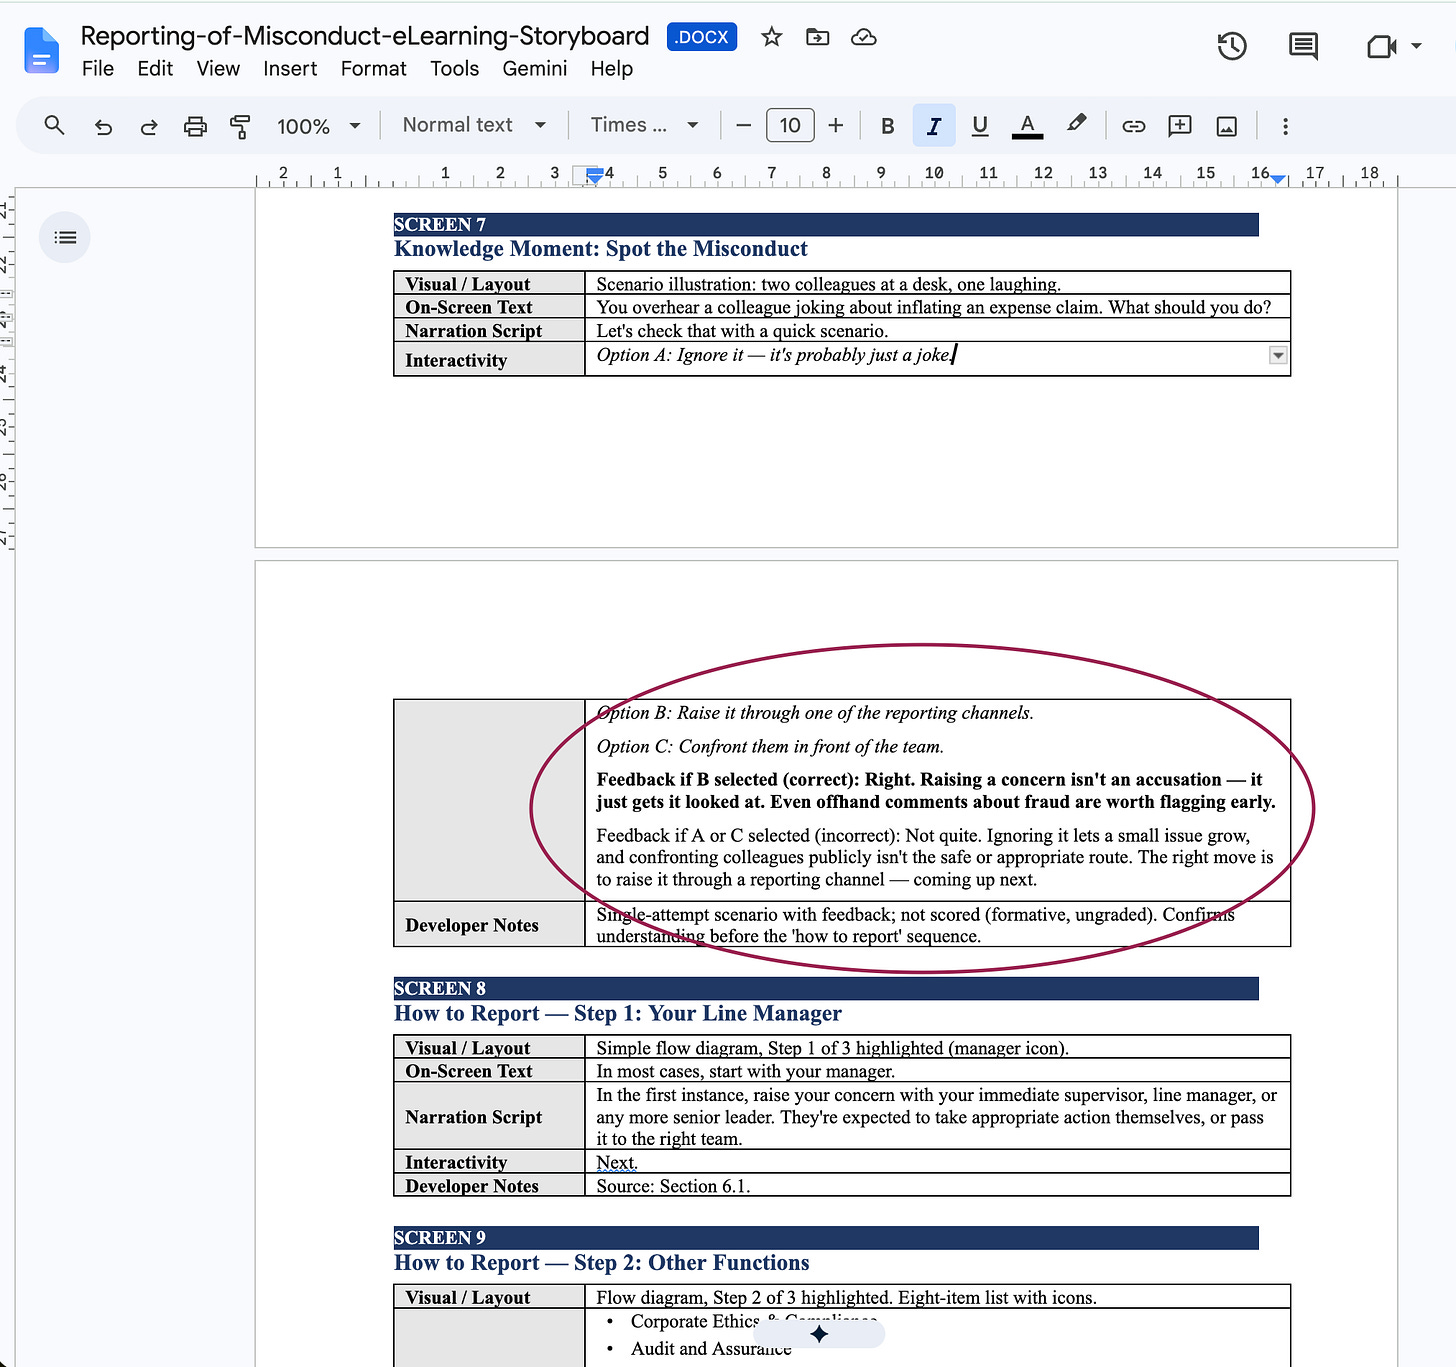Increase the font size
1456x1367 pixels.
(836, 125)
